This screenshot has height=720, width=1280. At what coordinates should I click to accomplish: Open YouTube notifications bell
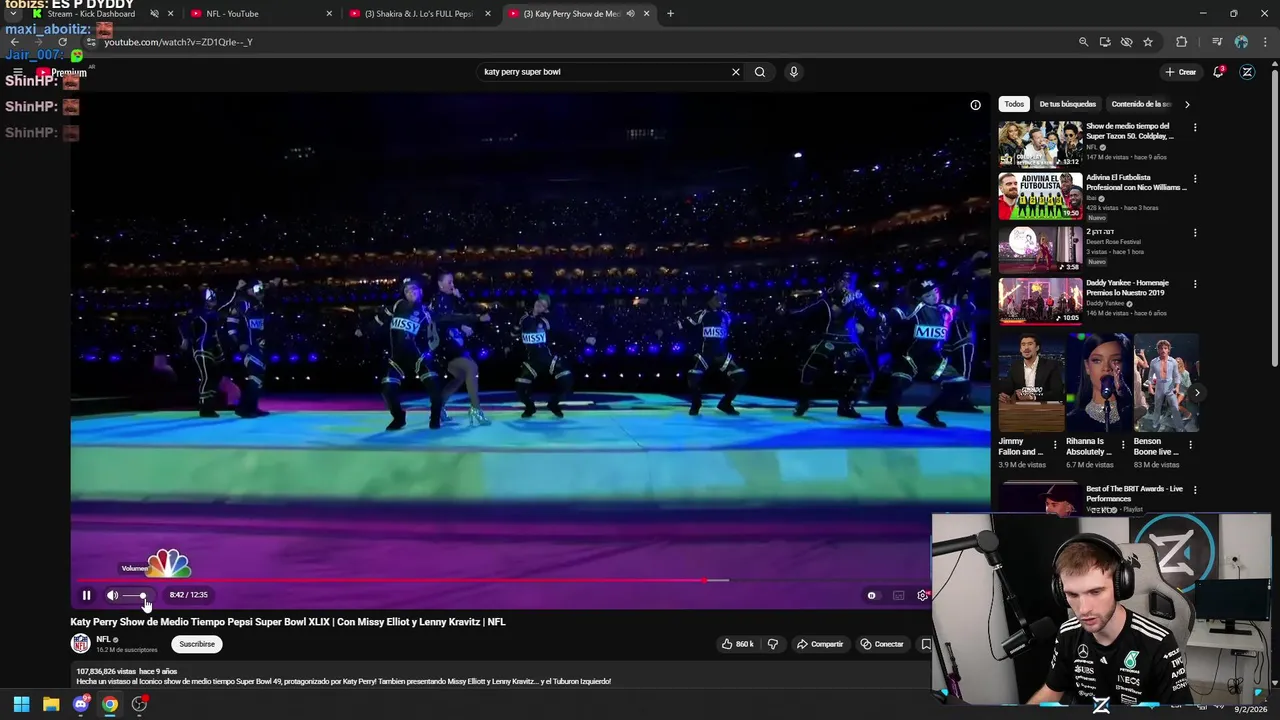(1218, 72)
